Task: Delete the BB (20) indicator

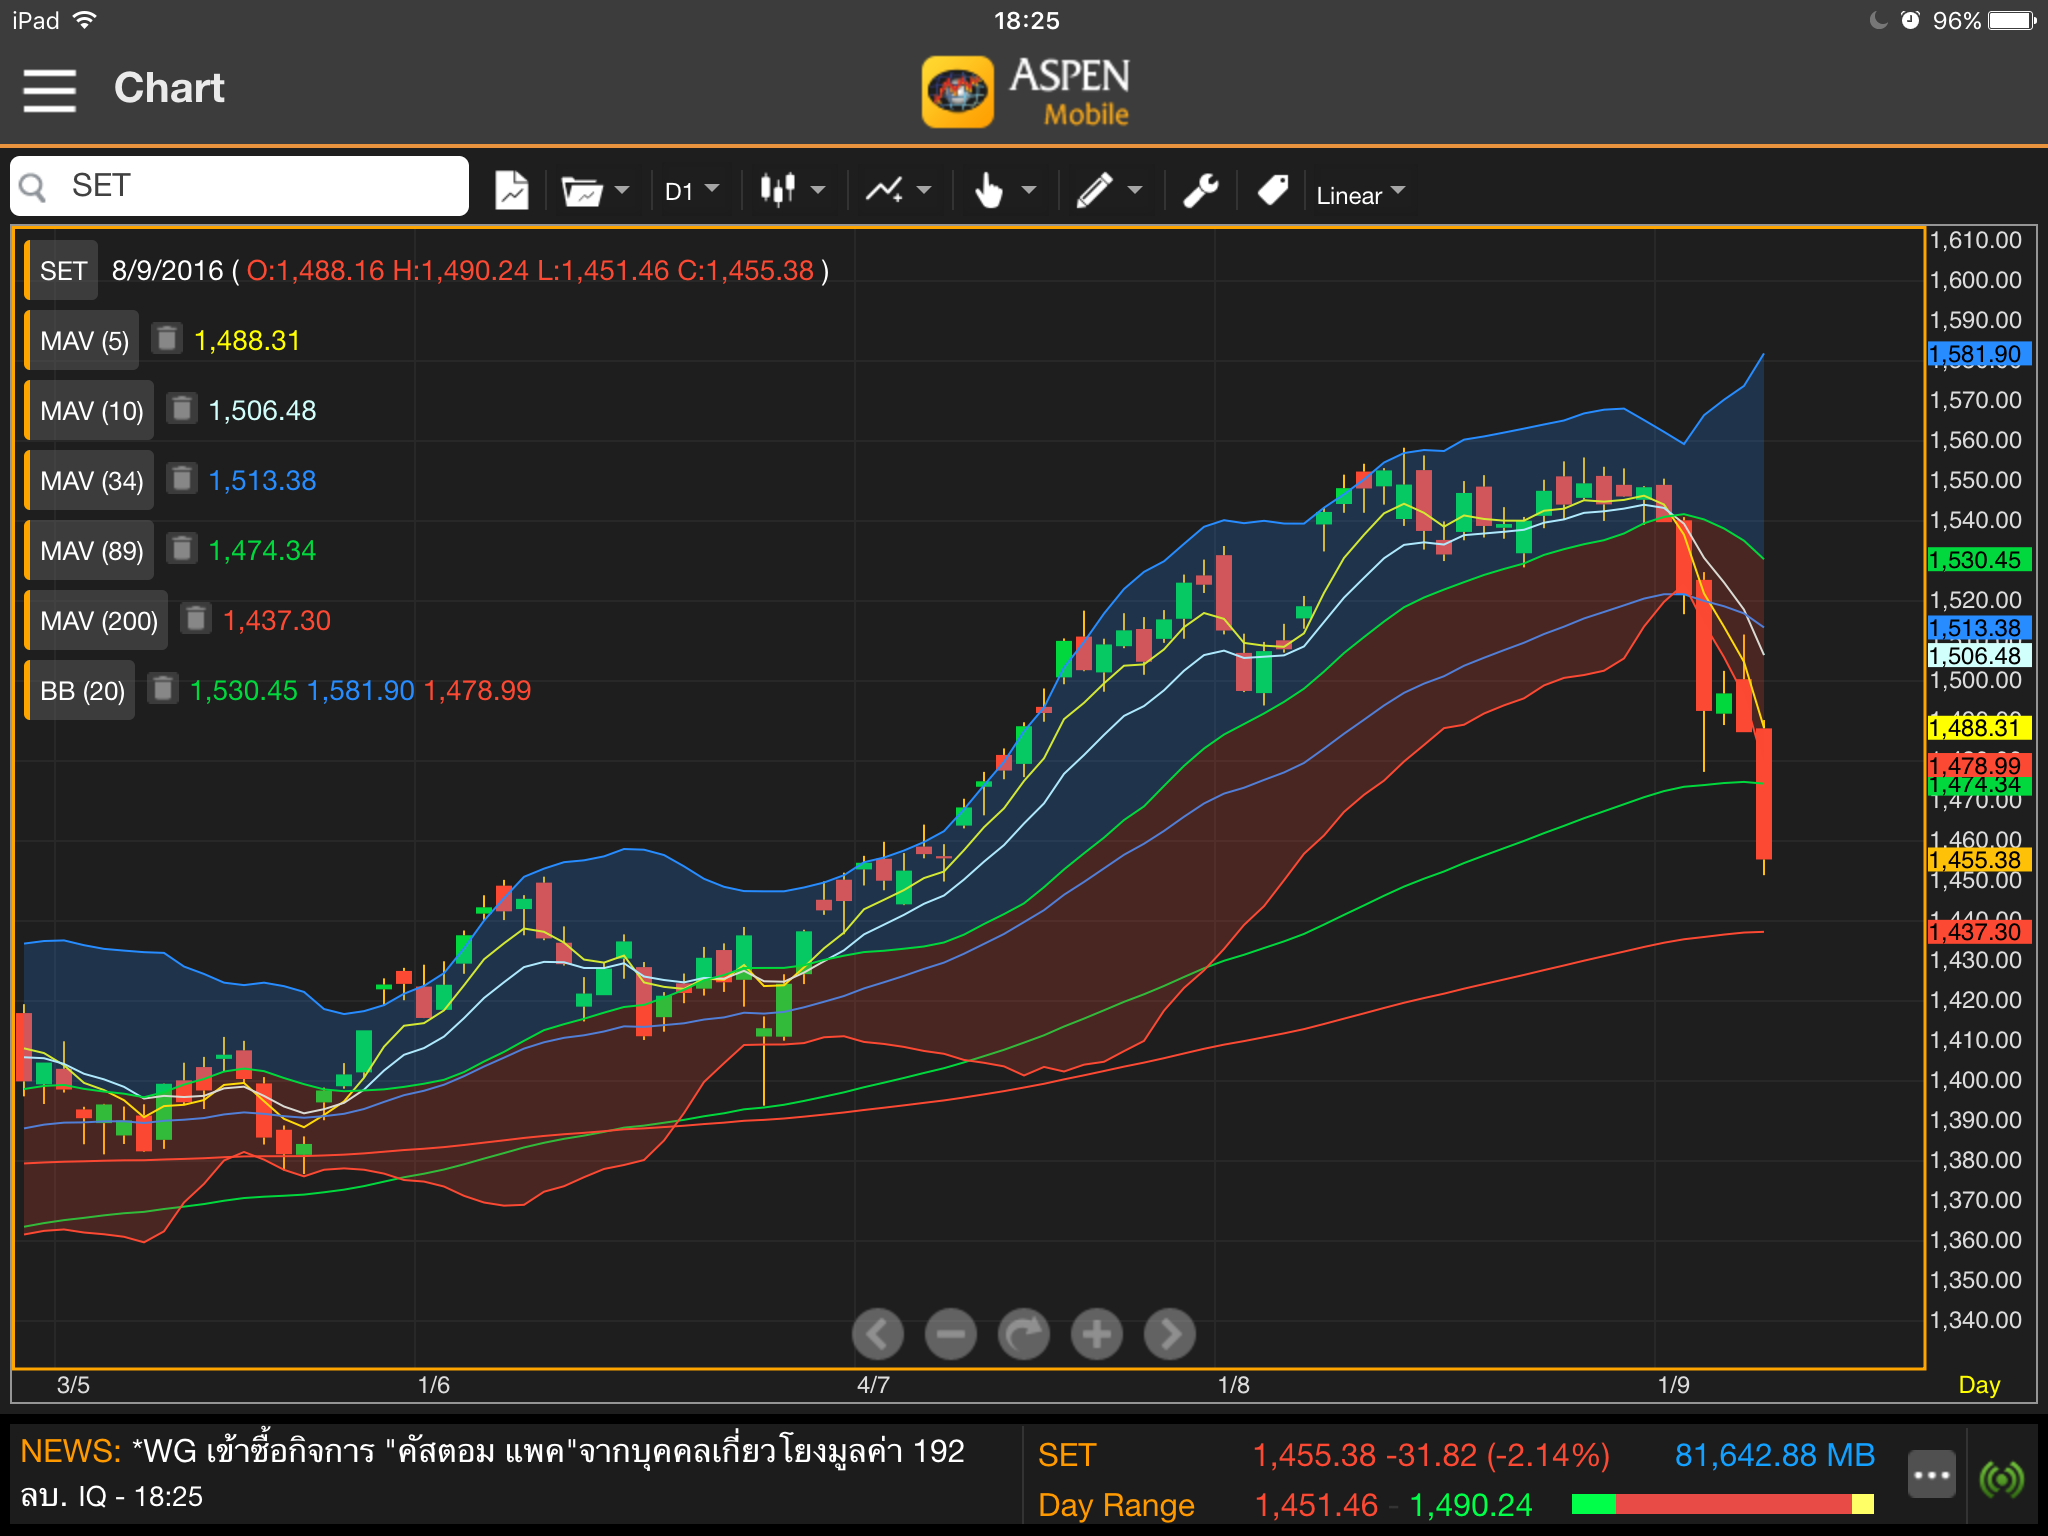Action: [x=163, y=689]
